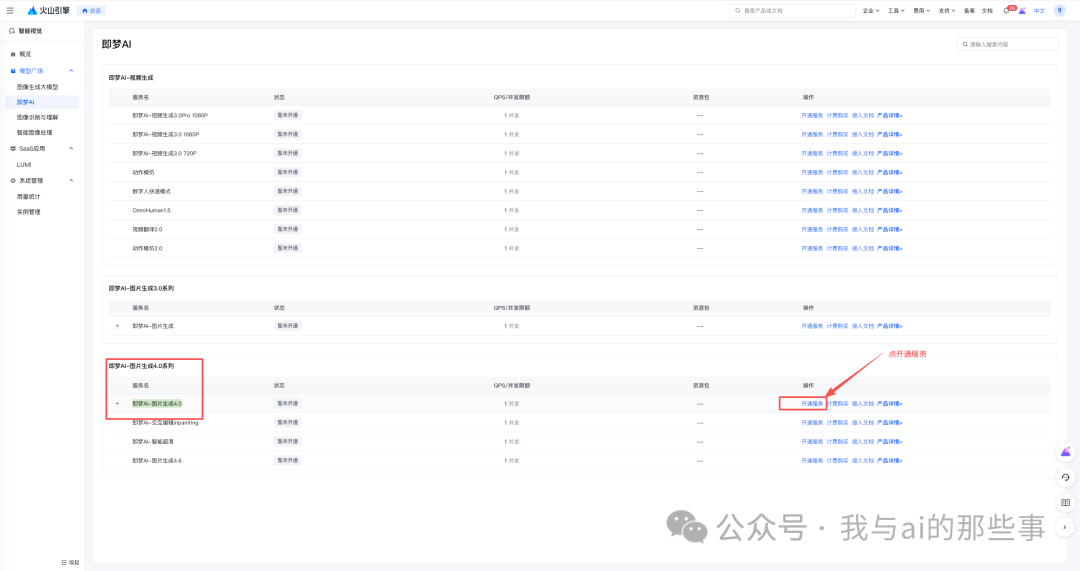Open the 费用 dropdown menu
The image size is (1080, 571).
coord(922,10)
